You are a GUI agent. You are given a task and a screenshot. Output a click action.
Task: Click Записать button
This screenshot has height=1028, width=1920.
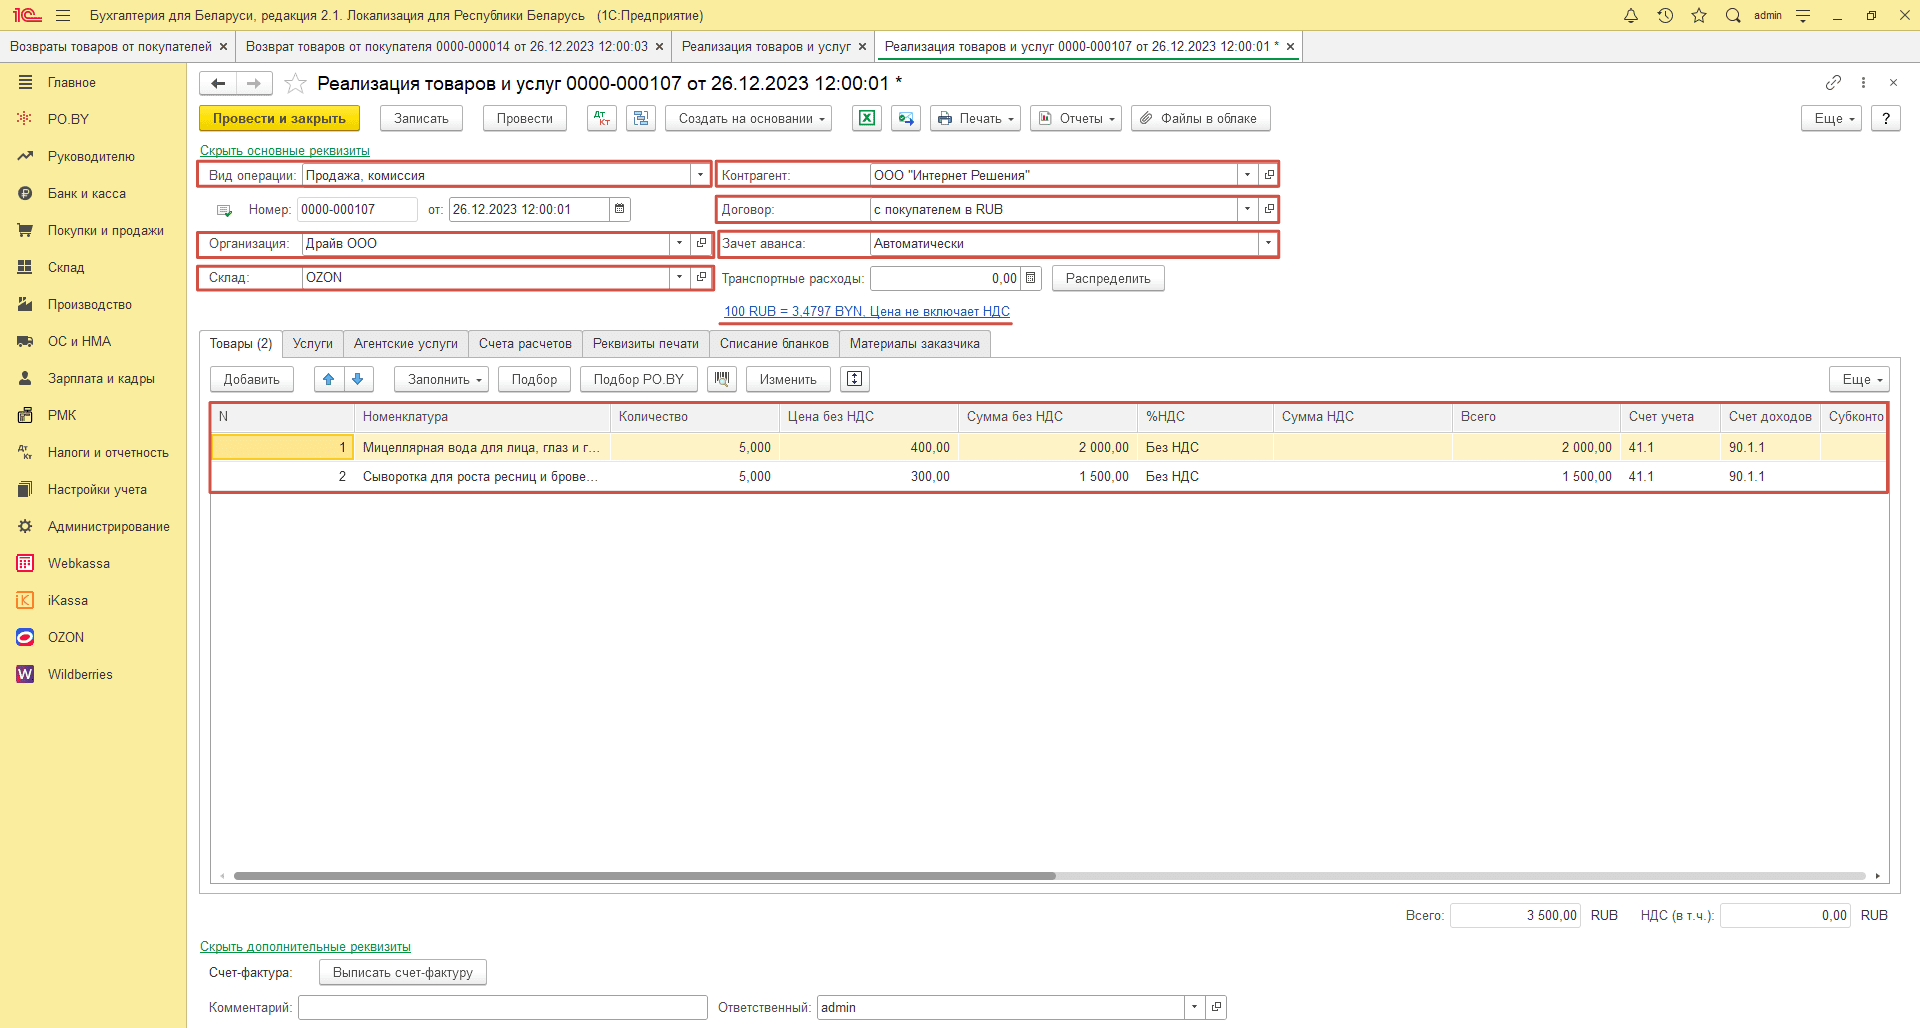tap(421, 118)
